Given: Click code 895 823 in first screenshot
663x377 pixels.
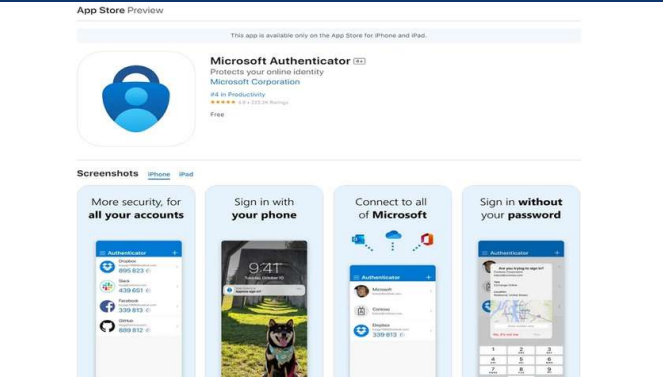Looking at the screenshot, I should click(131, 270).
